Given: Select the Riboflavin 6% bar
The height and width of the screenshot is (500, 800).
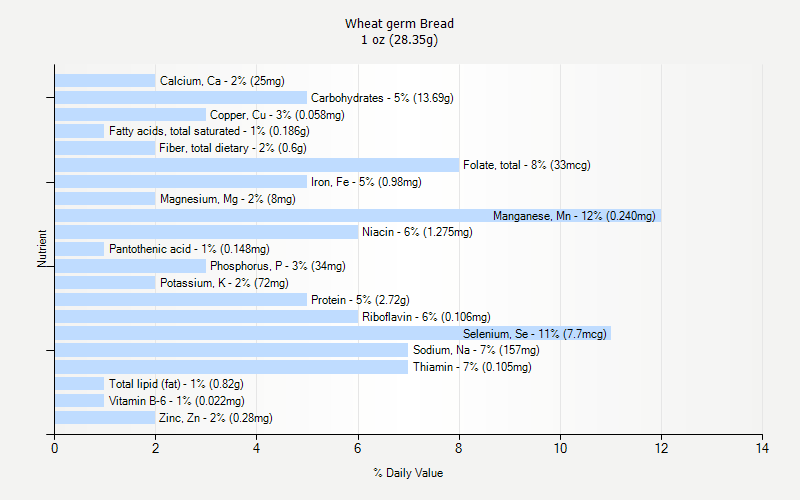Looking at the screenshot, I should [x=206, y=316].
